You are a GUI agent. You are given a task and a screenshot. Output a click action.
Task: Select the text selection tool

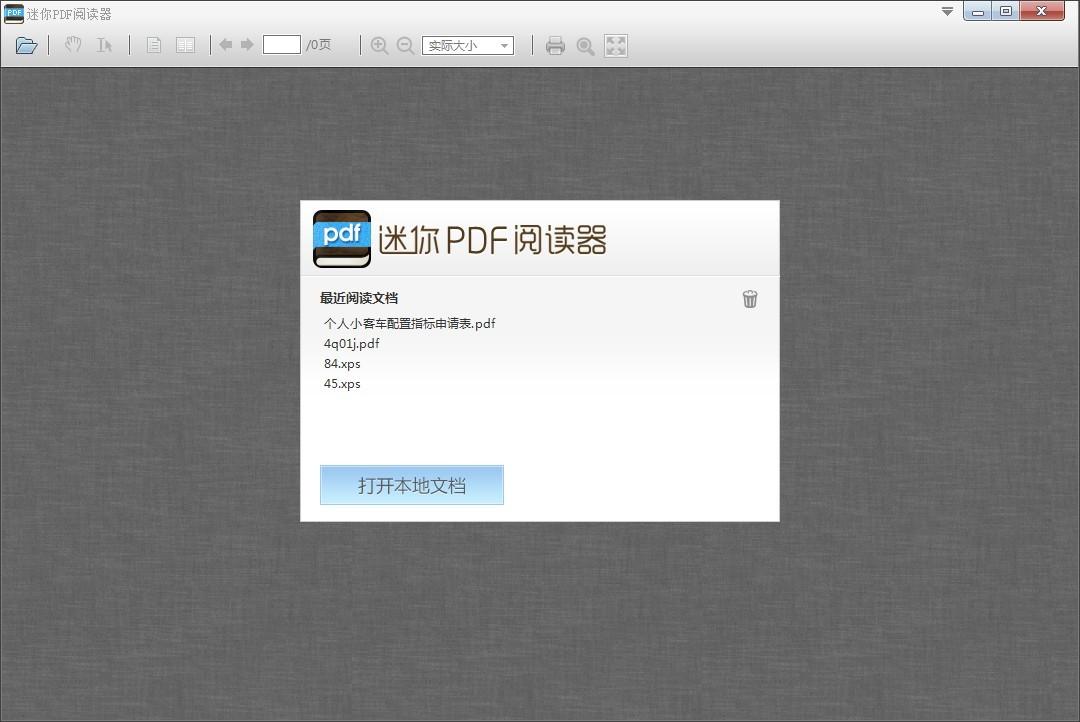click(x=104, y=45)
